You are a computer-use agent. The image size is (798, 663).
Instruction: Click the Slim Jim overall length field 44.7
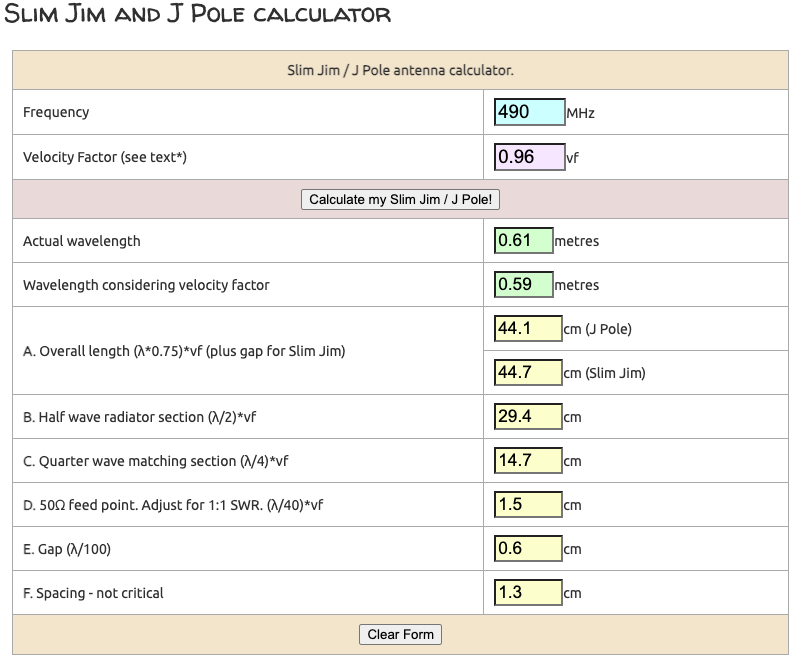point(528,372)
